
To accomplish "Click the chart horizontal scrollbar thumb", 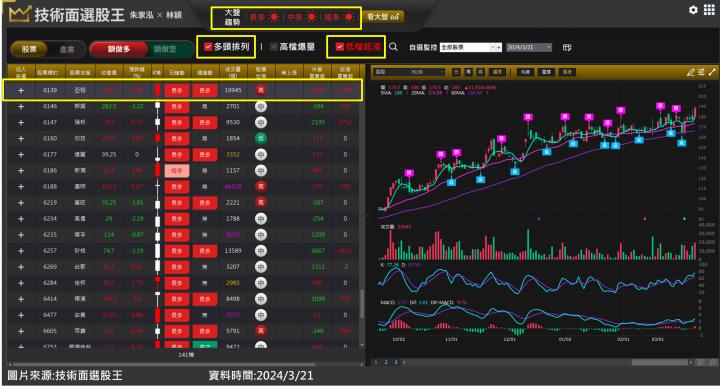I will (x=661, y=362).
